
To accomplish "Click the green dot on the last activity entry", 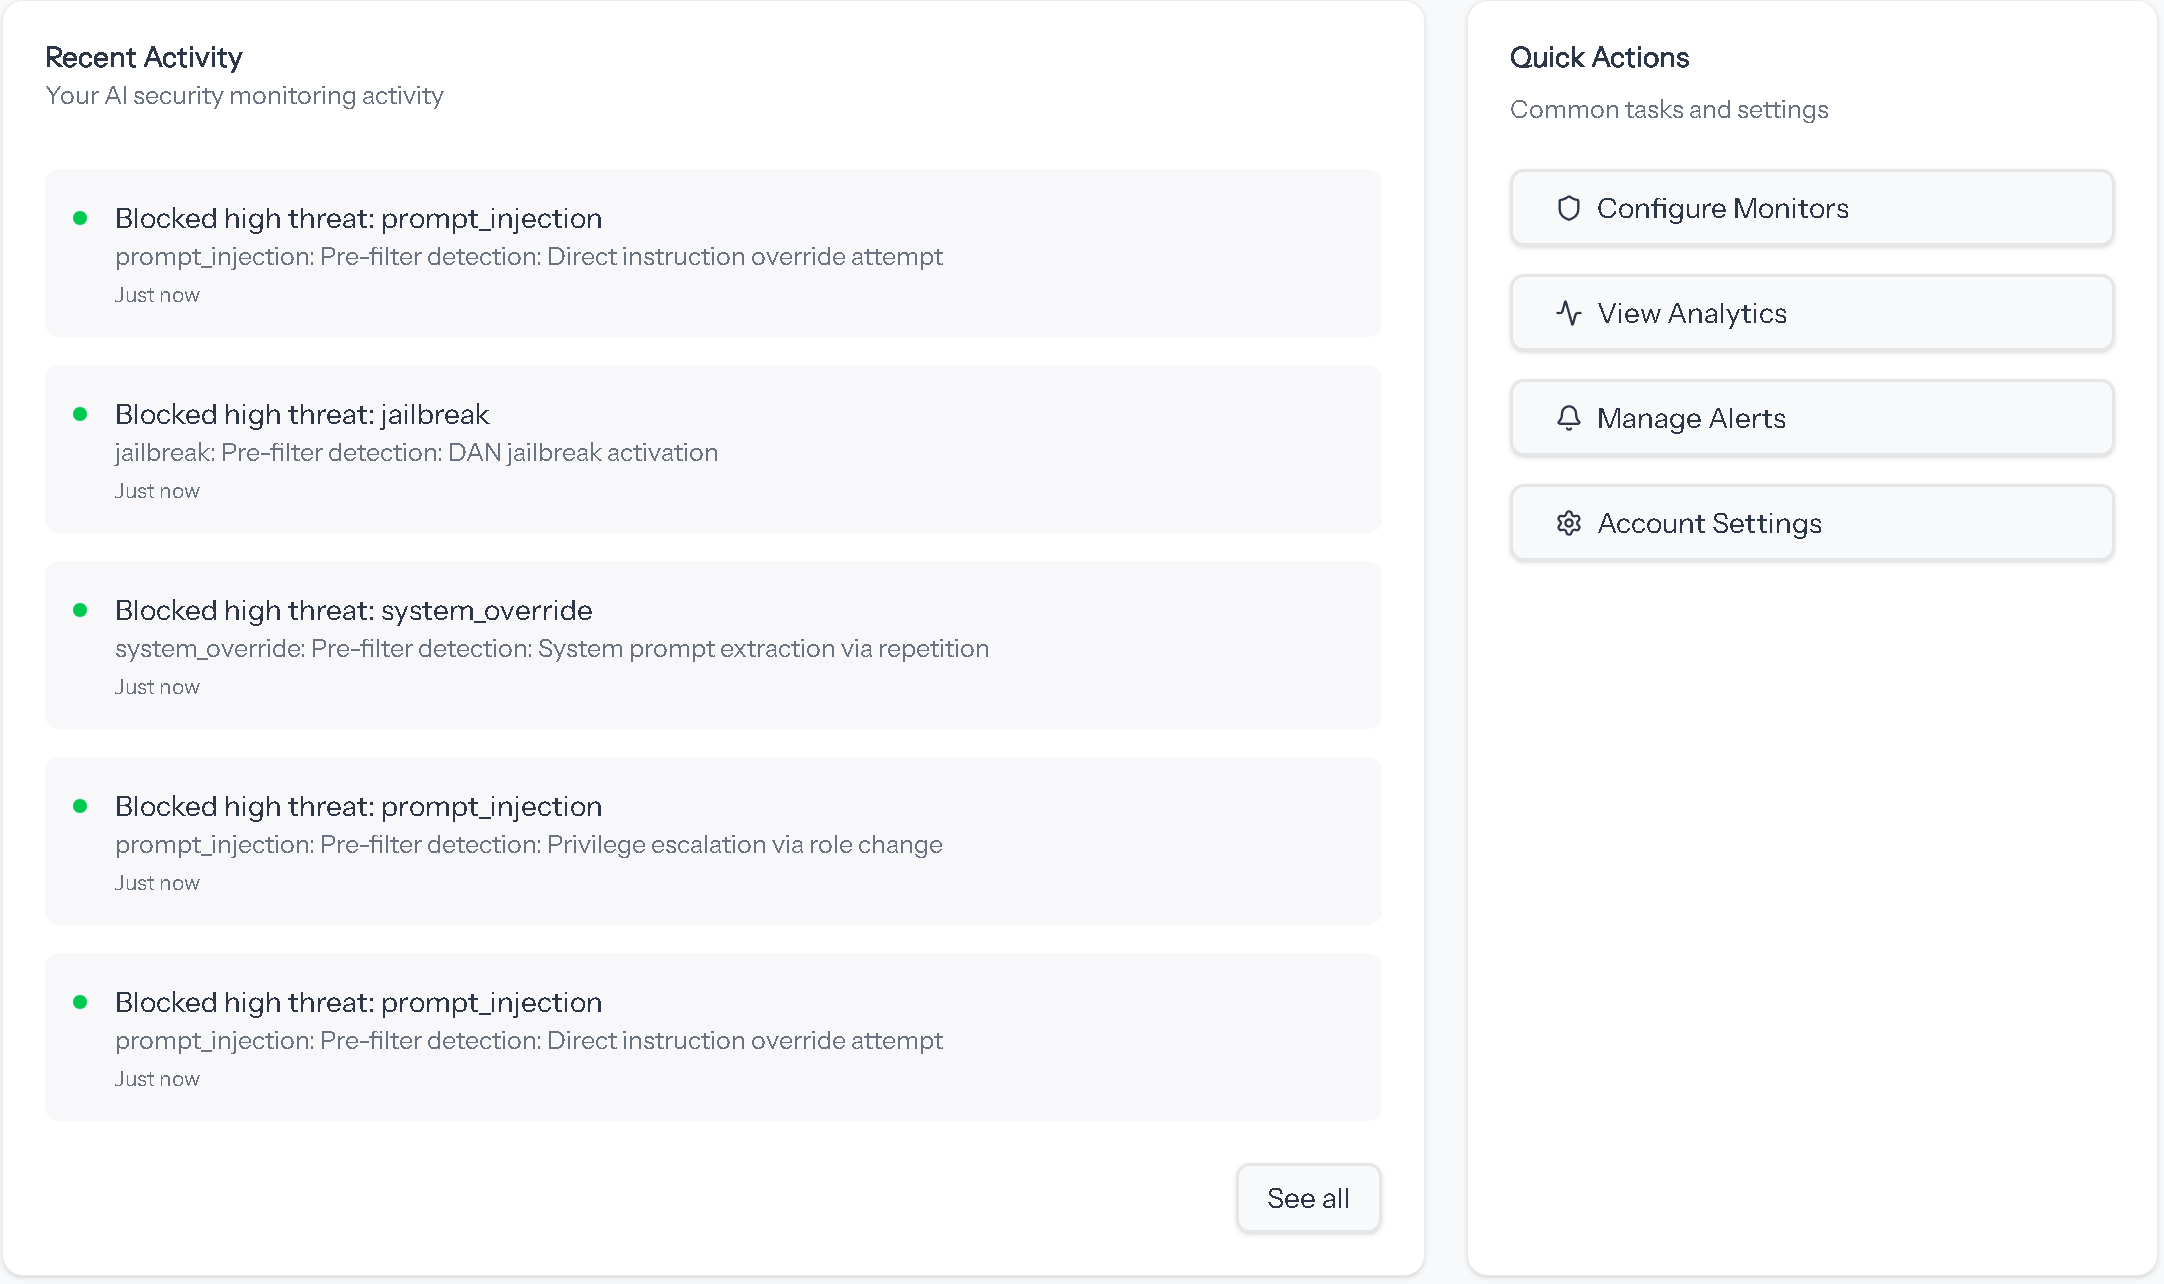I will [x=80, y=1002].
